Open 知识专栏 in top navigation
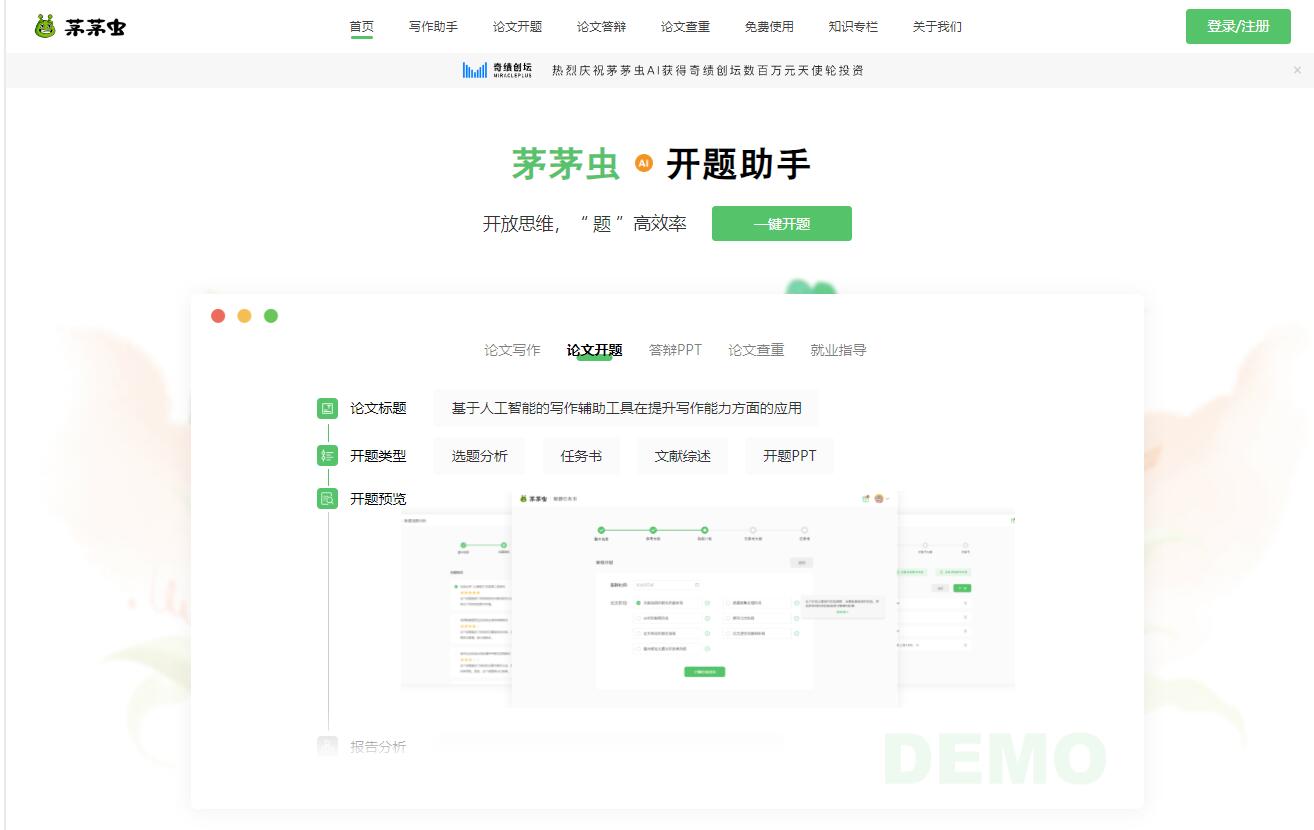 pyautogui.click(x=853, y=27)
